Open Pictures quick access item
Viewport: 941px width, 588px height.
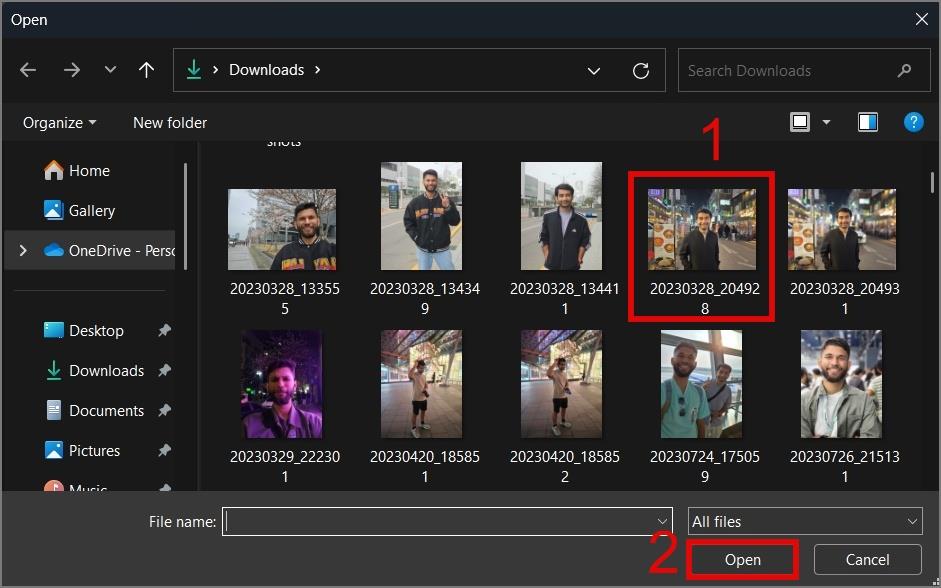pyautogui.click(x=82, y=451)
